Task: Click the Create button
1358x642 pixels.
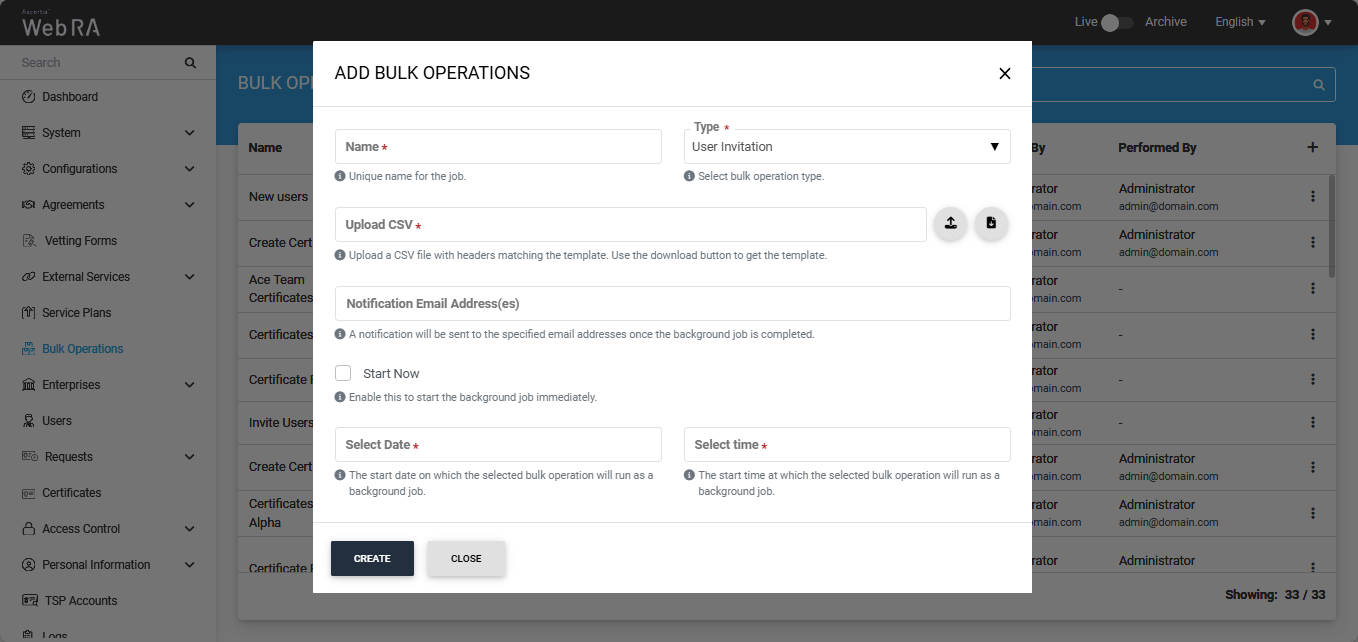Action: tap(372, 559)
